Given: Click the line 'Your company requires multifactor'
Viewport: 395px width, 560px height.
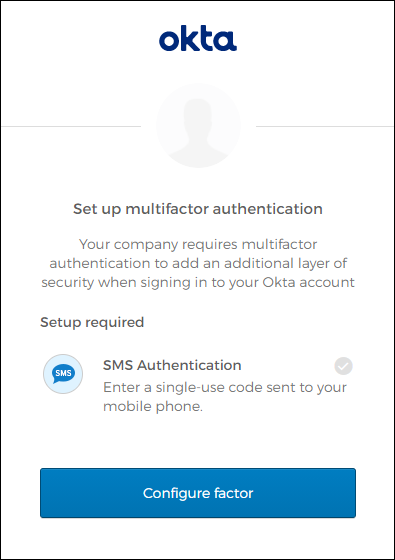Looking at the screenshot, I should click(x=198, y=245).
